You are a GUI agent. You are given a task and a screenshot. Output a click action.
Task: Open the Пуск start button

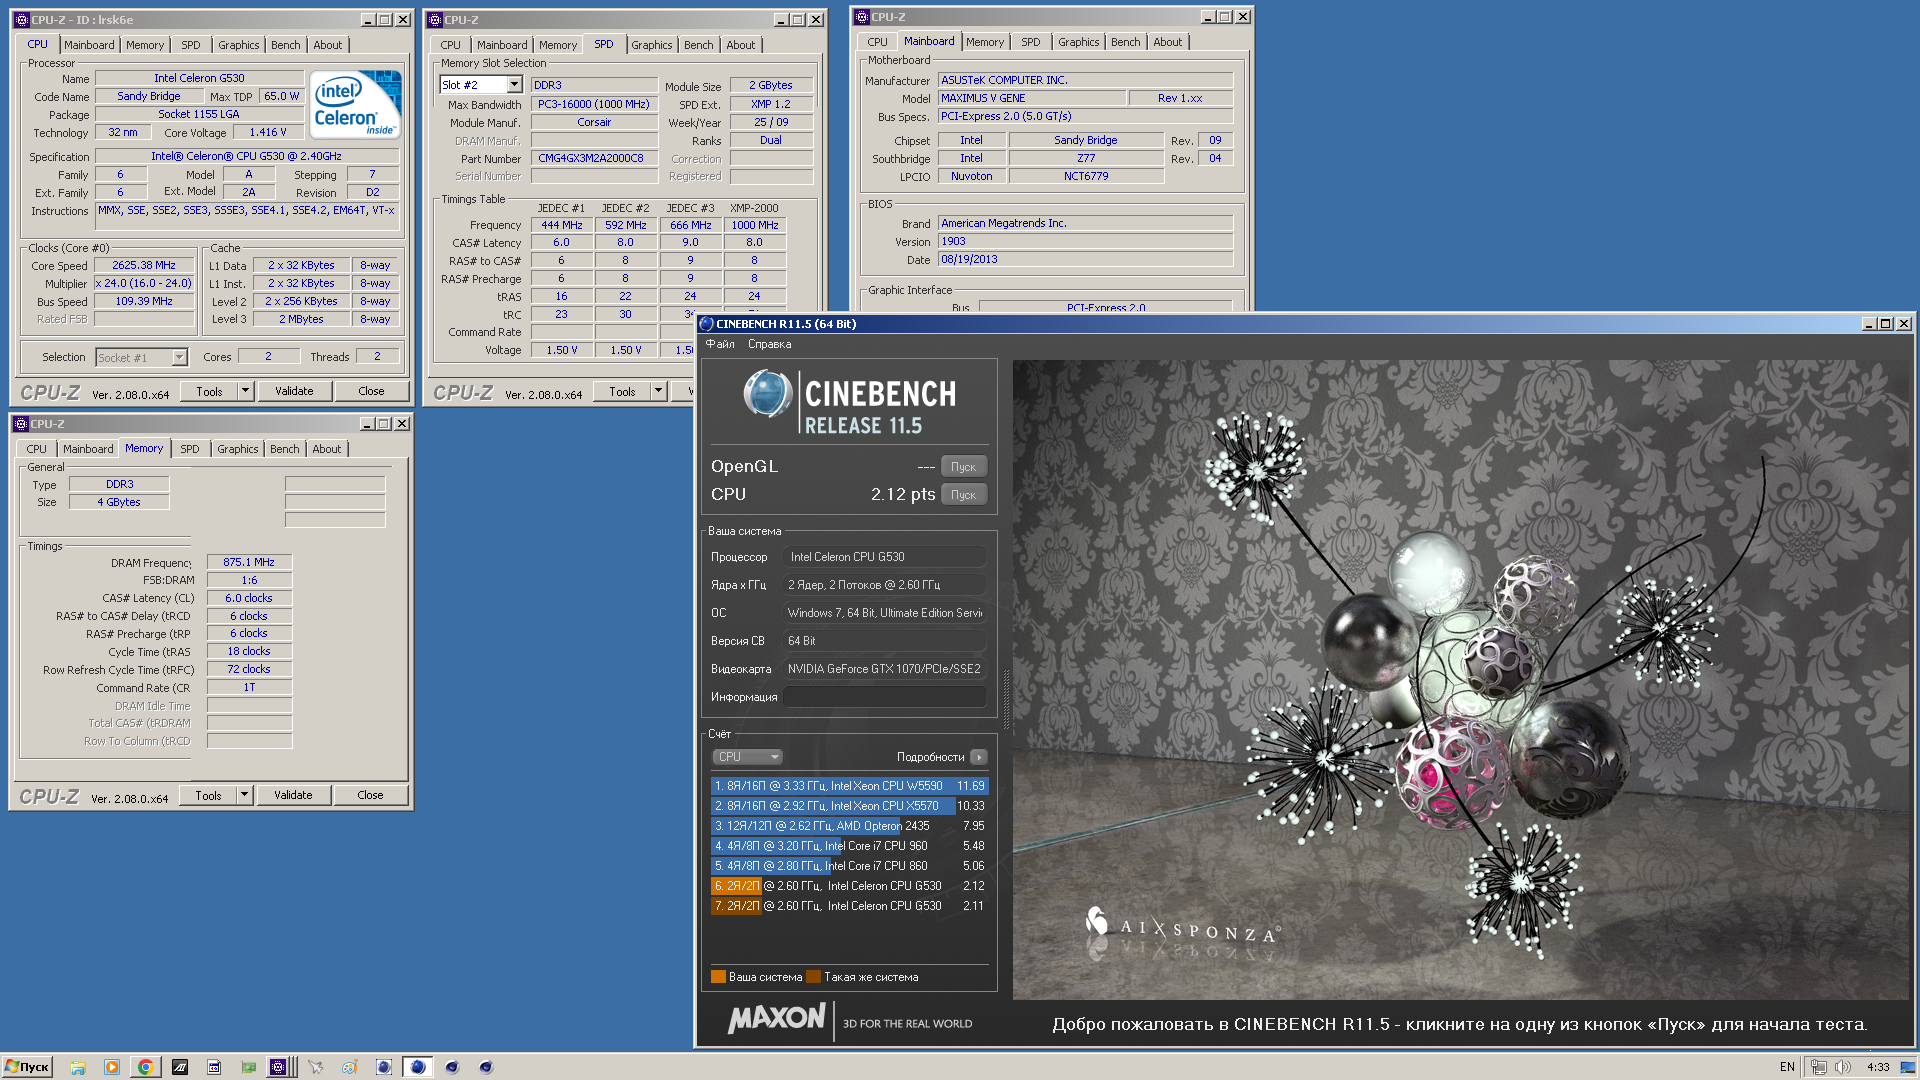(x=27, y=1067)
